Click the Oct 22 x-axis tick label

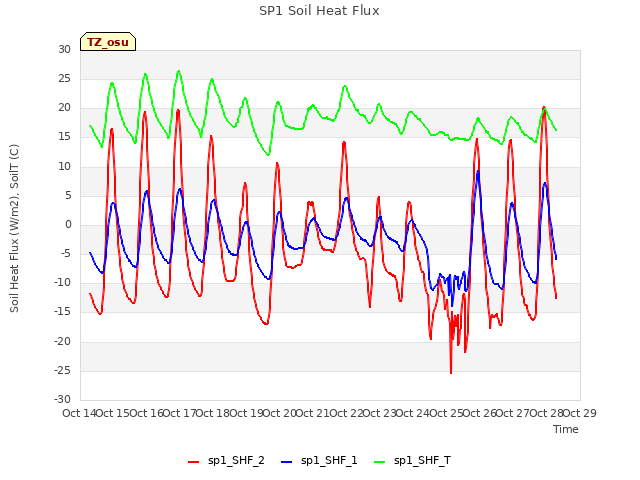[x=346, y=413]
